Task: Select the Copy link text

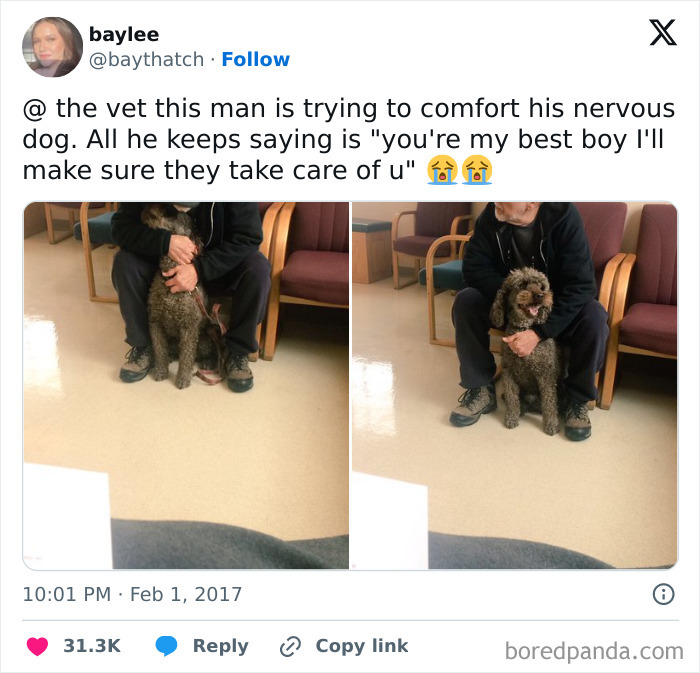Action: click(x=362, y=646)
